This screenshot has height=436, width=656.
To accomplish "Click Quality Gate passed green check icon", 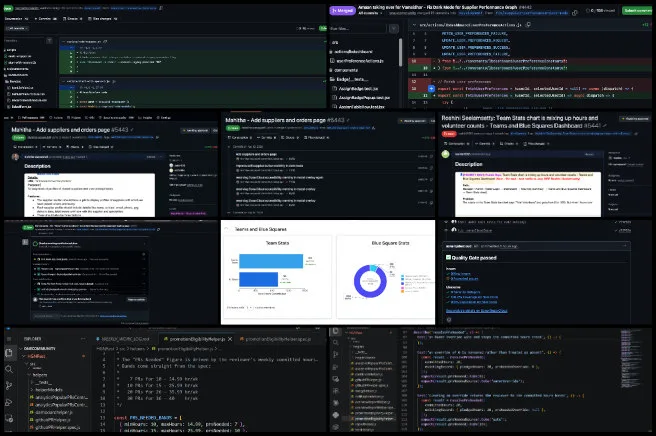I will 448,257.
